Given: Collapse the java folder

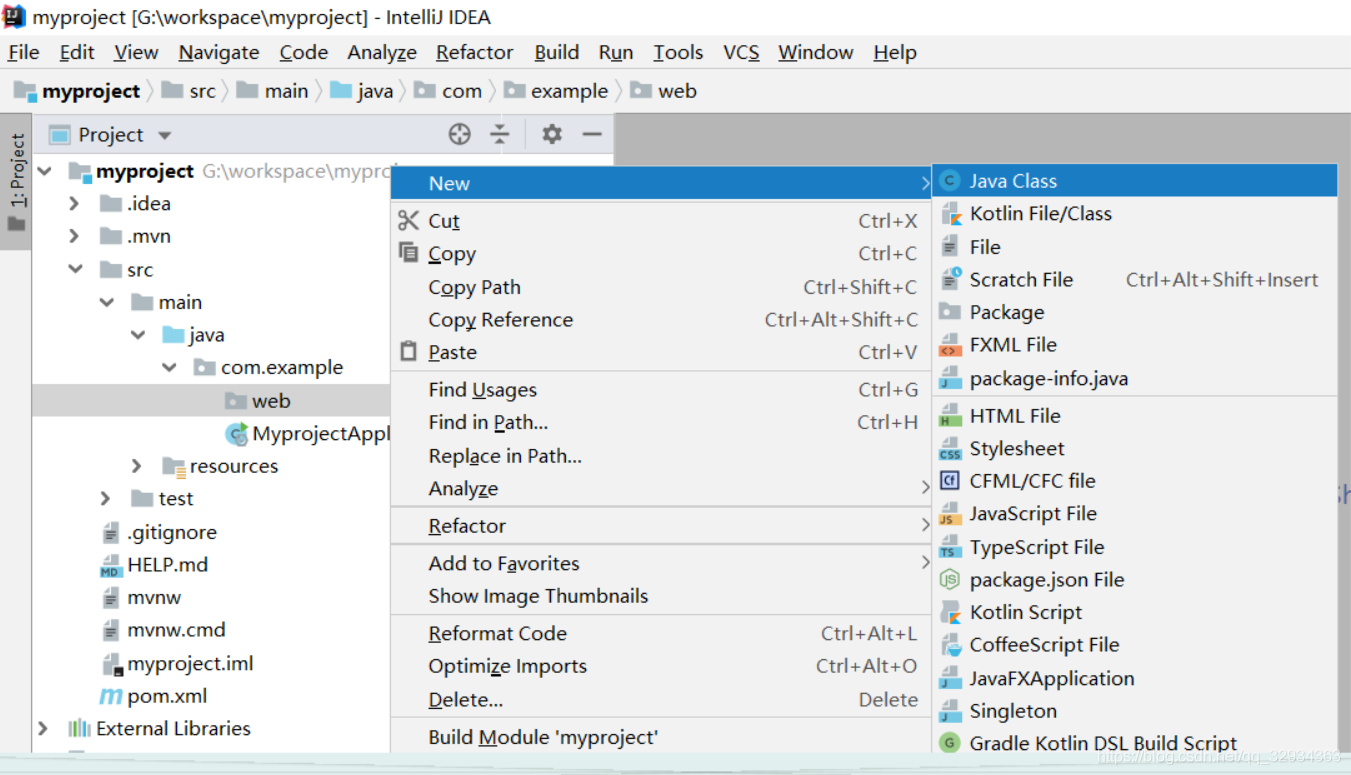Looking at the screenshot, I should coord(138,335).
